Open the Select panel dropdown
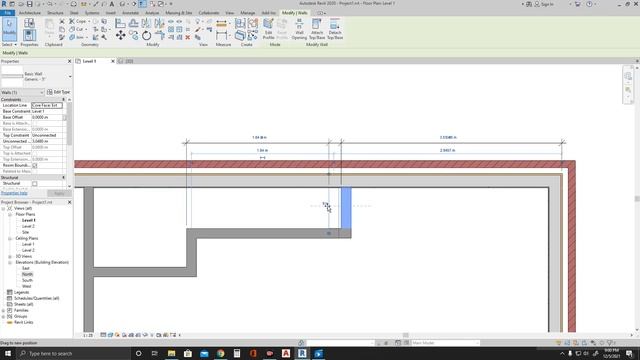The image size is (640, 360). point(9,44)
